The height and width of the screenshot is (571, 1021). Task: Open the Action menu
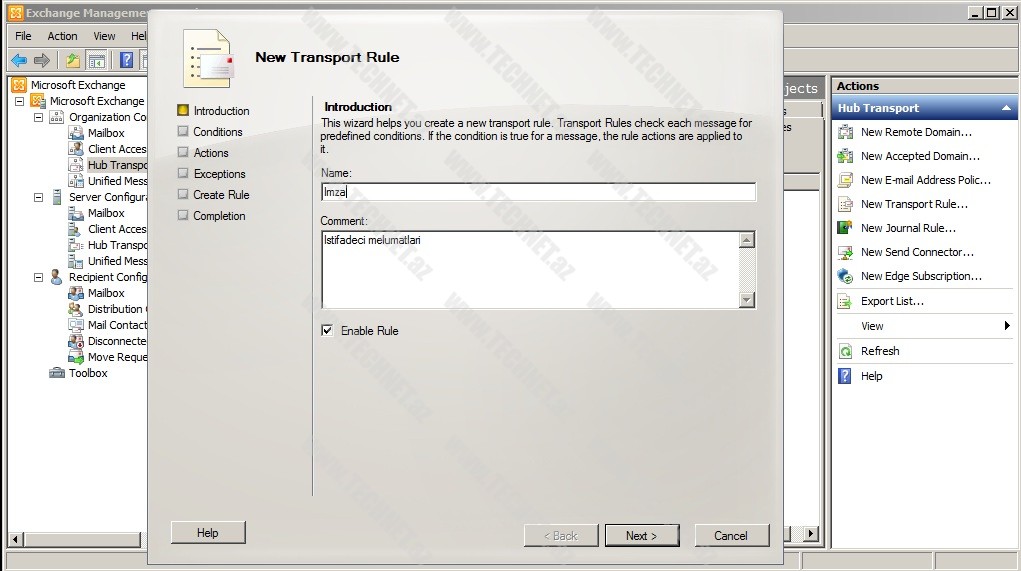[62, 36]
